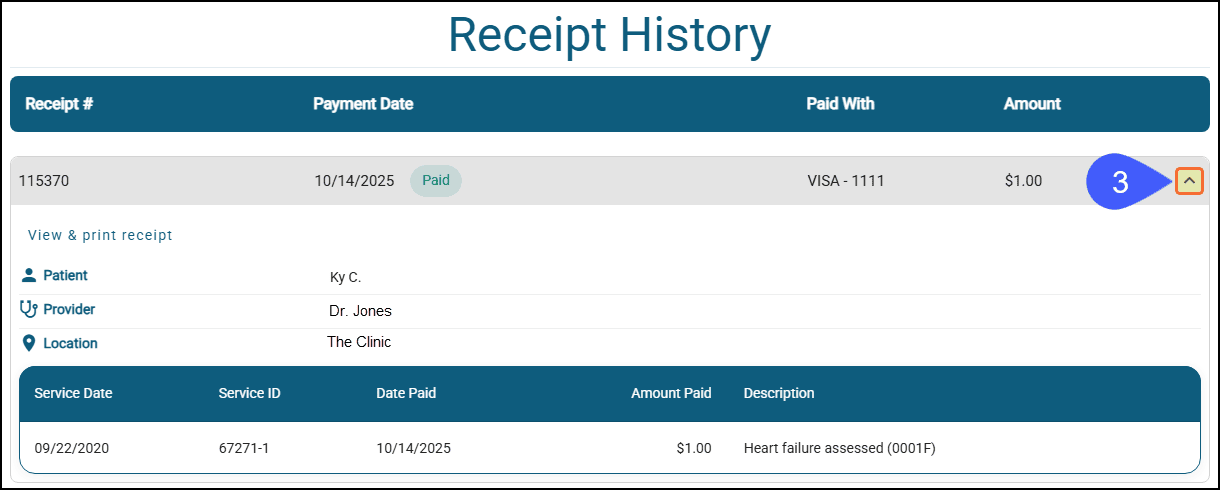Click the Amount column header

pos(1032,104)
